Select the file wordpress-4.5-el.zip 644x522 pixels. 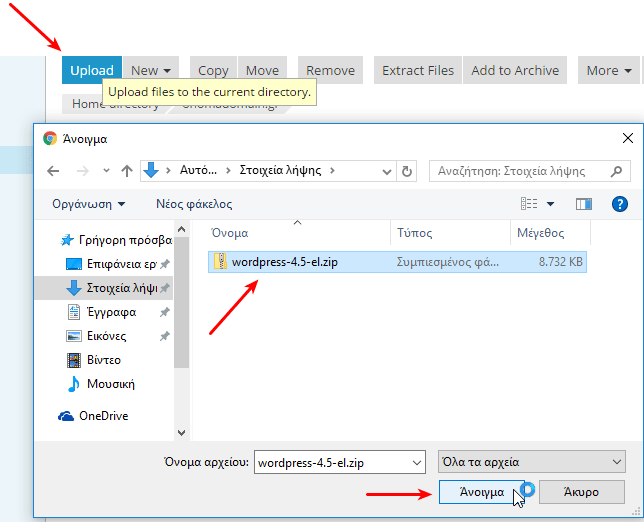(x=397, y=262)
